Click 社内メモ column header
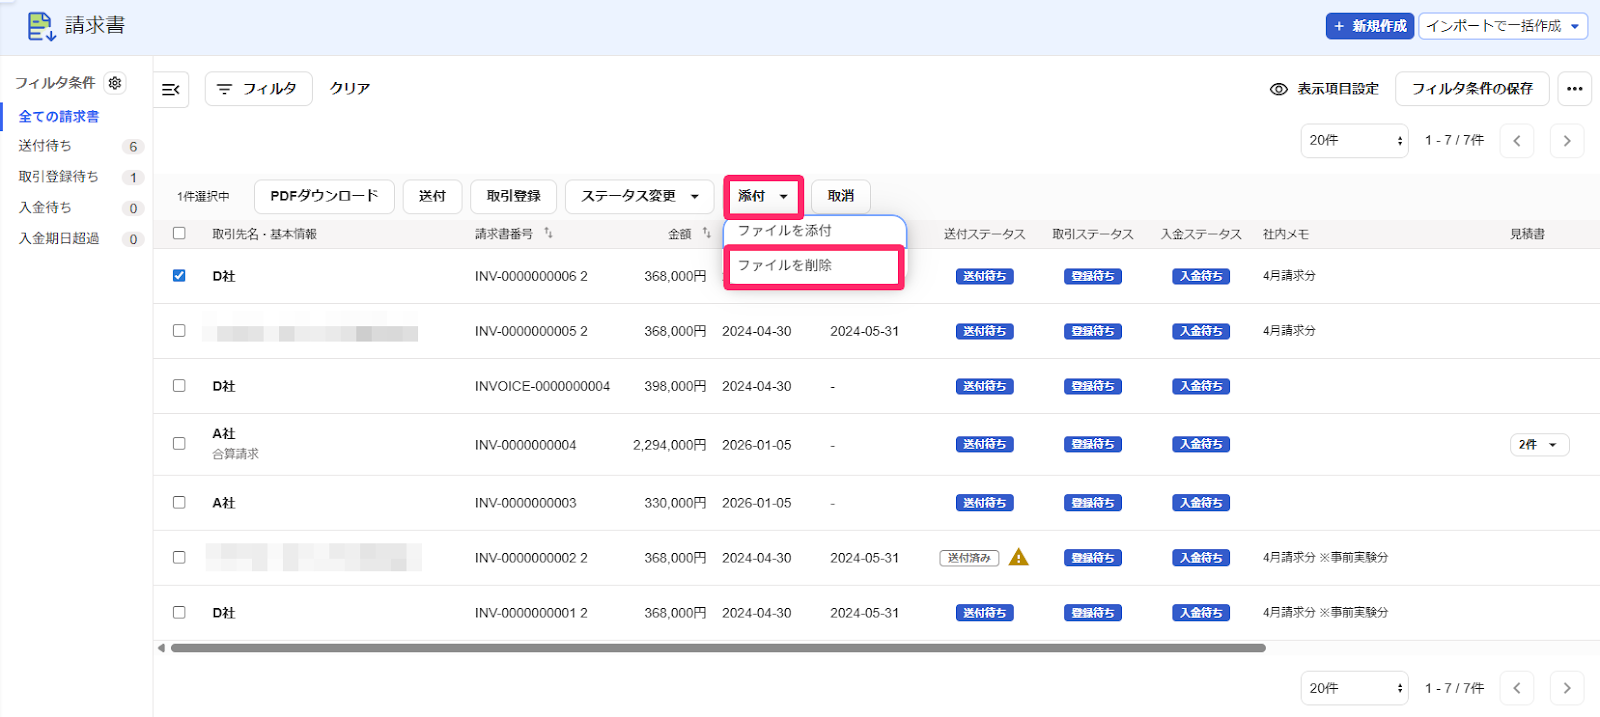 pos(1285,234)
